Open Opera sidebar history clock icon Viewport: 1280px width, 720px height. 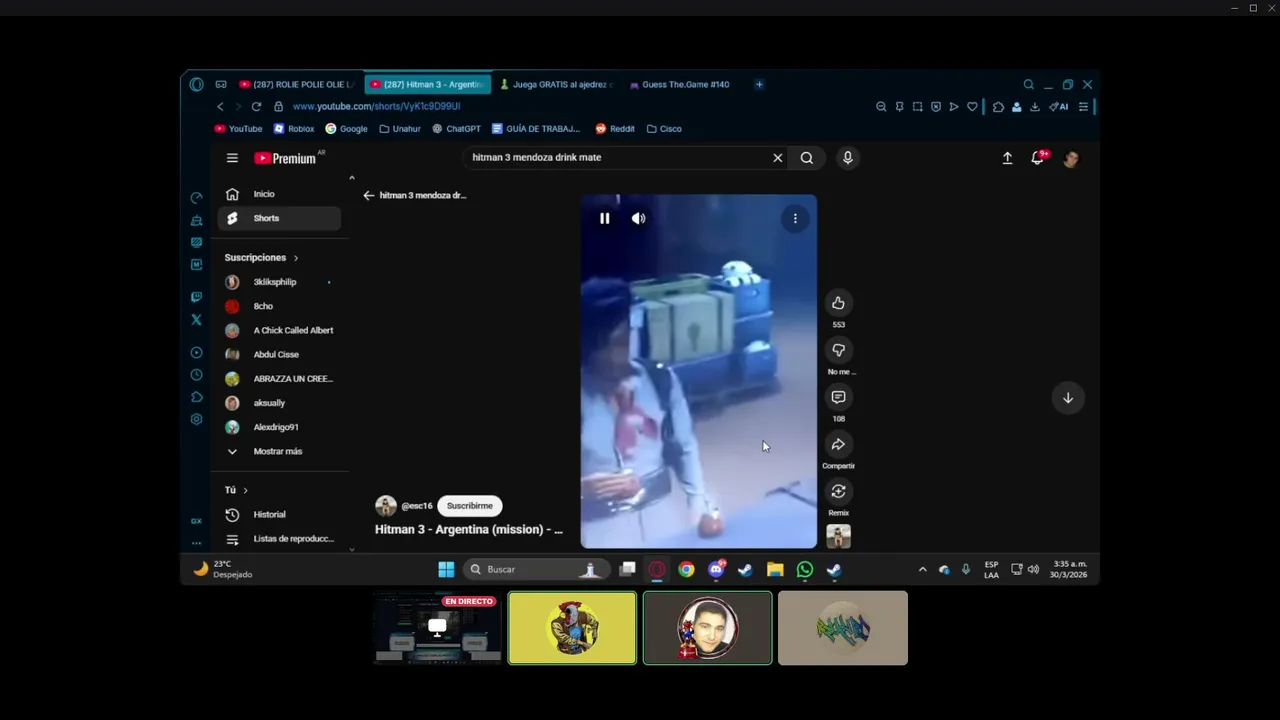[196, 375]
